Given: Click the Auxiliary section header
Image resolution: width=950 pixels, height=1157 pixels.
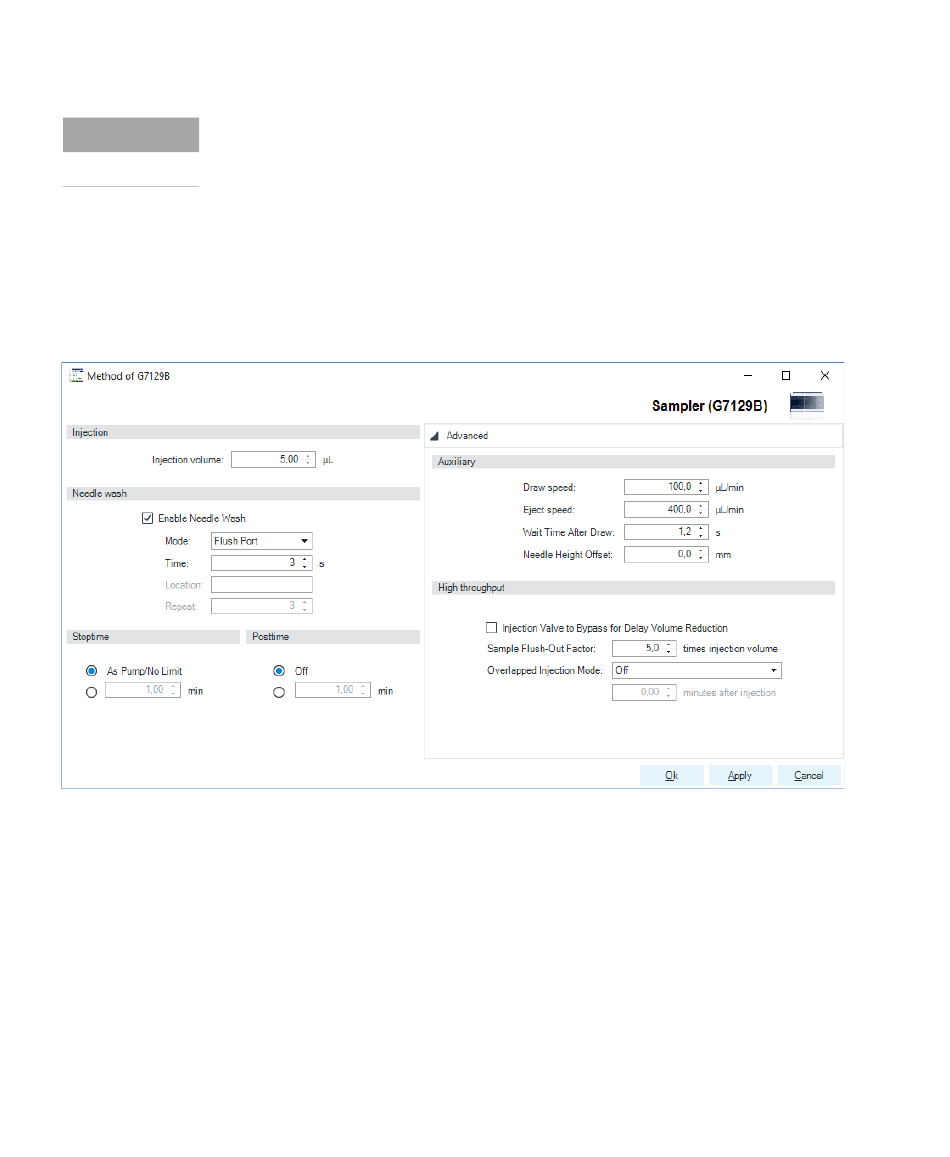Looking at the screenshot, I should pos(633,461).
